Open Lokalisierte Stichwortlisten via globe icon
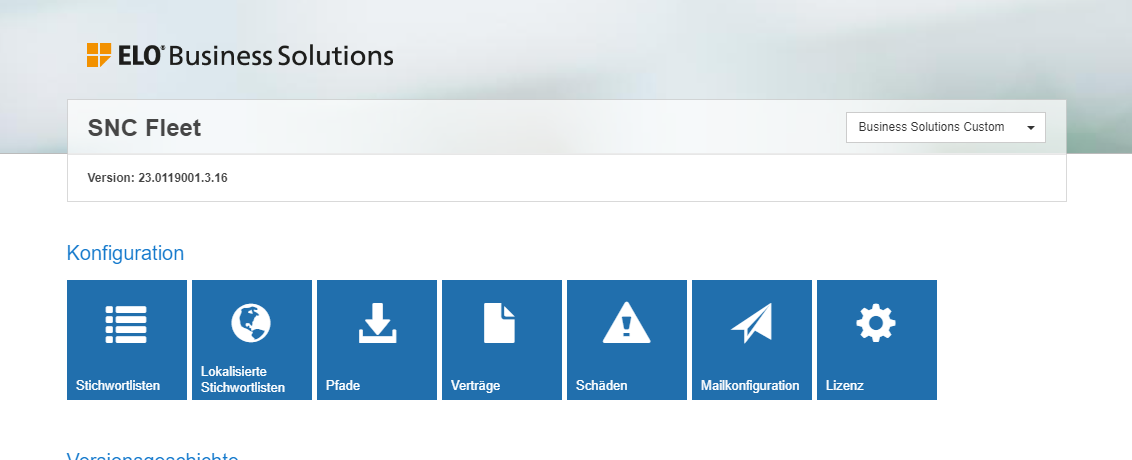 click(251, 322)
